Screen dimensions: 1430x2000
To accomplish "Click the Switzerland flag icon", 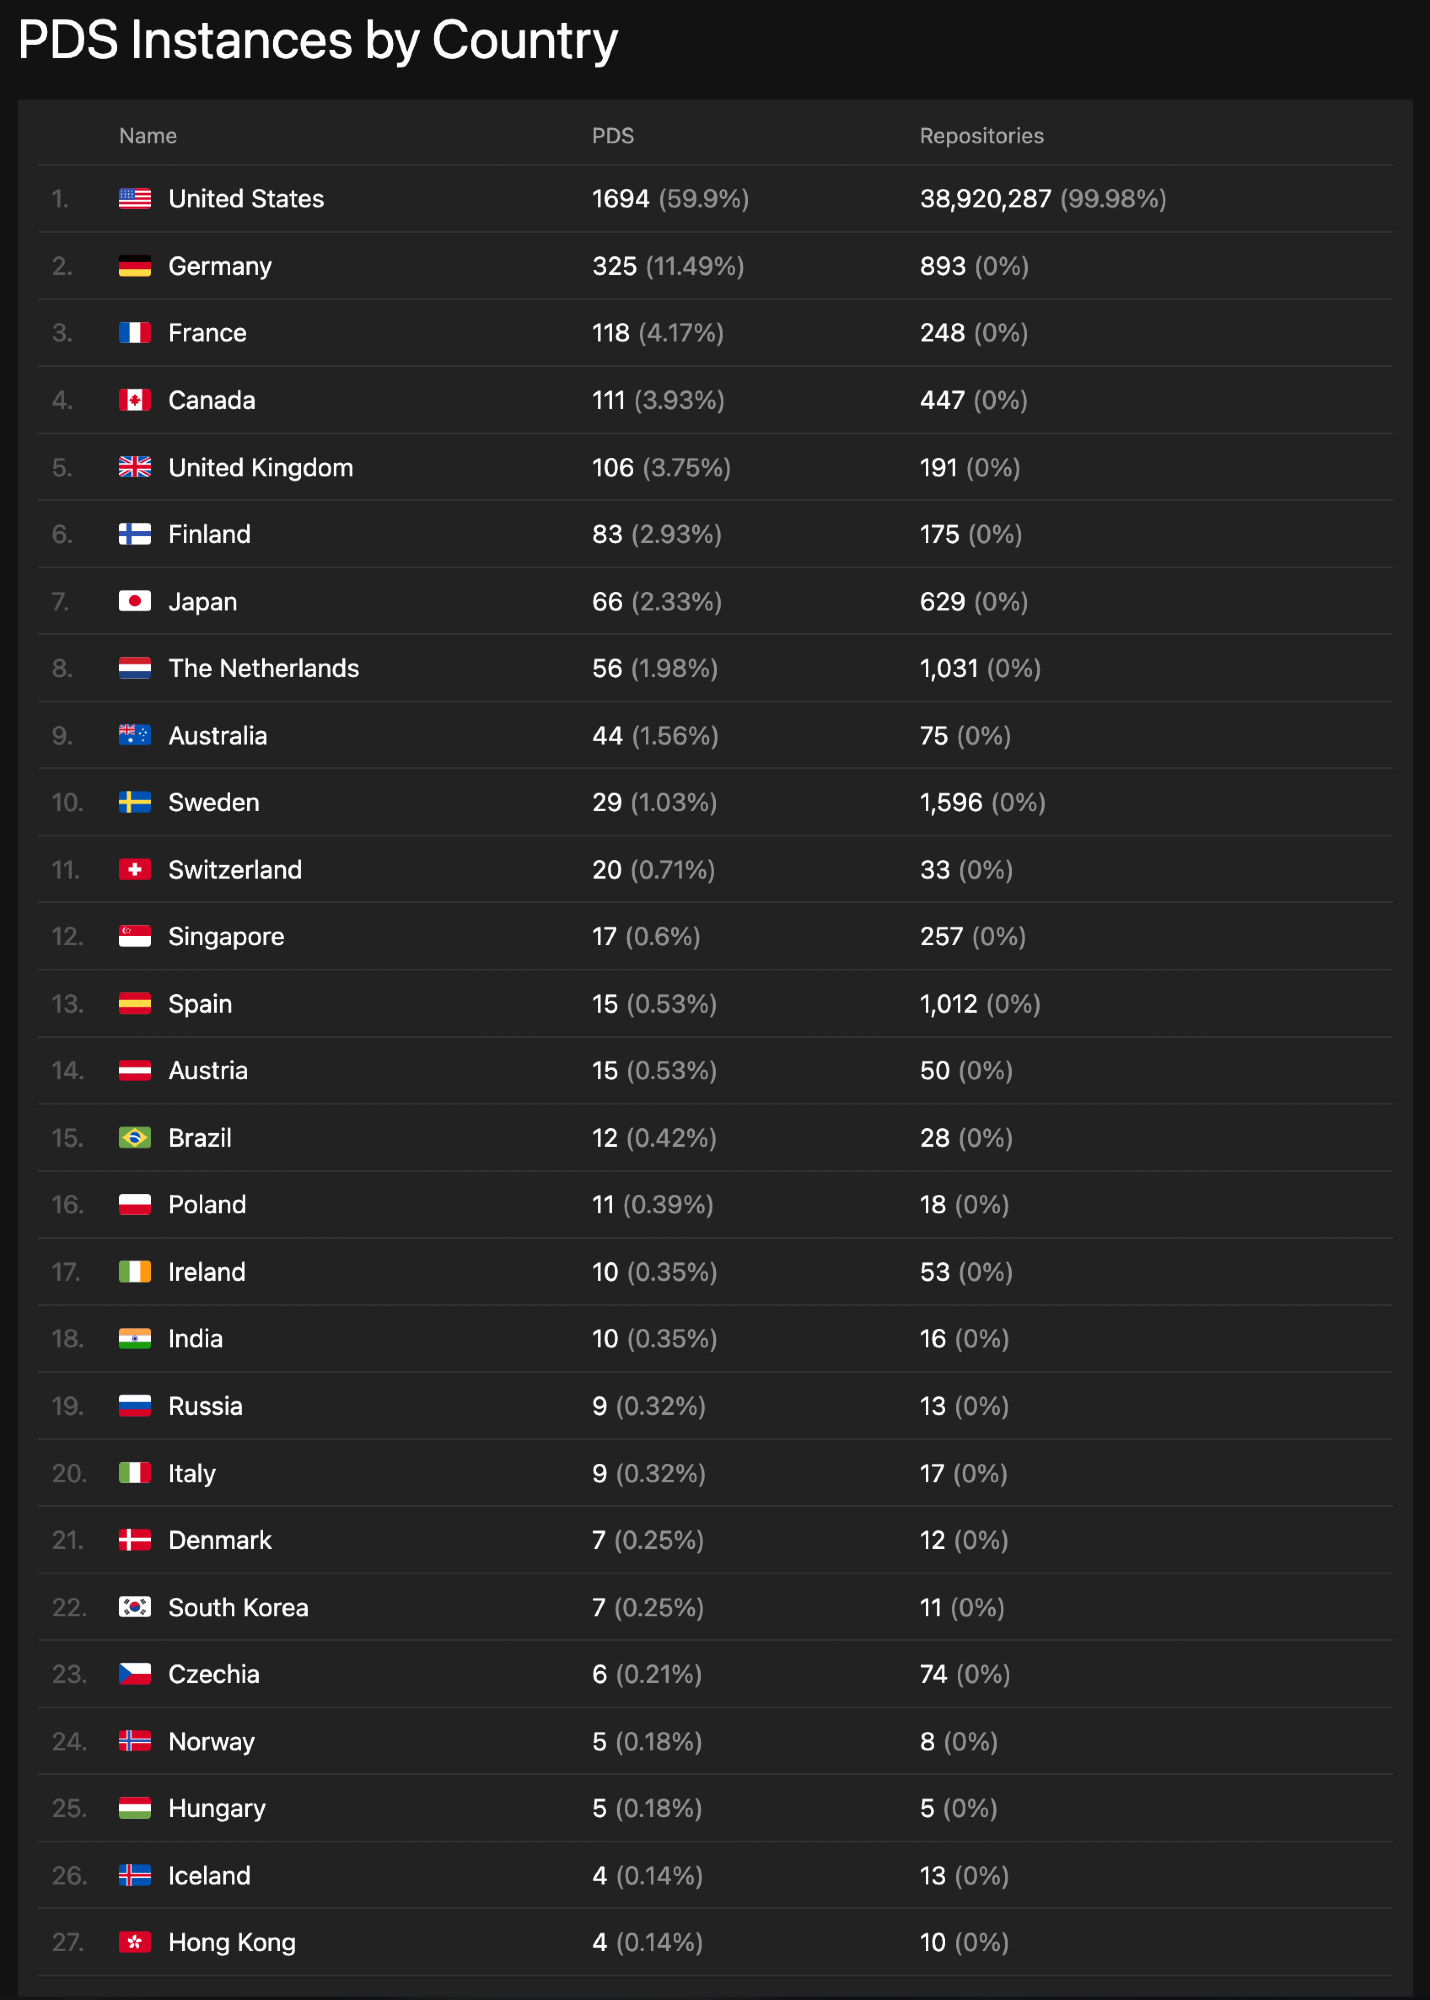I will tap(135, 870).
